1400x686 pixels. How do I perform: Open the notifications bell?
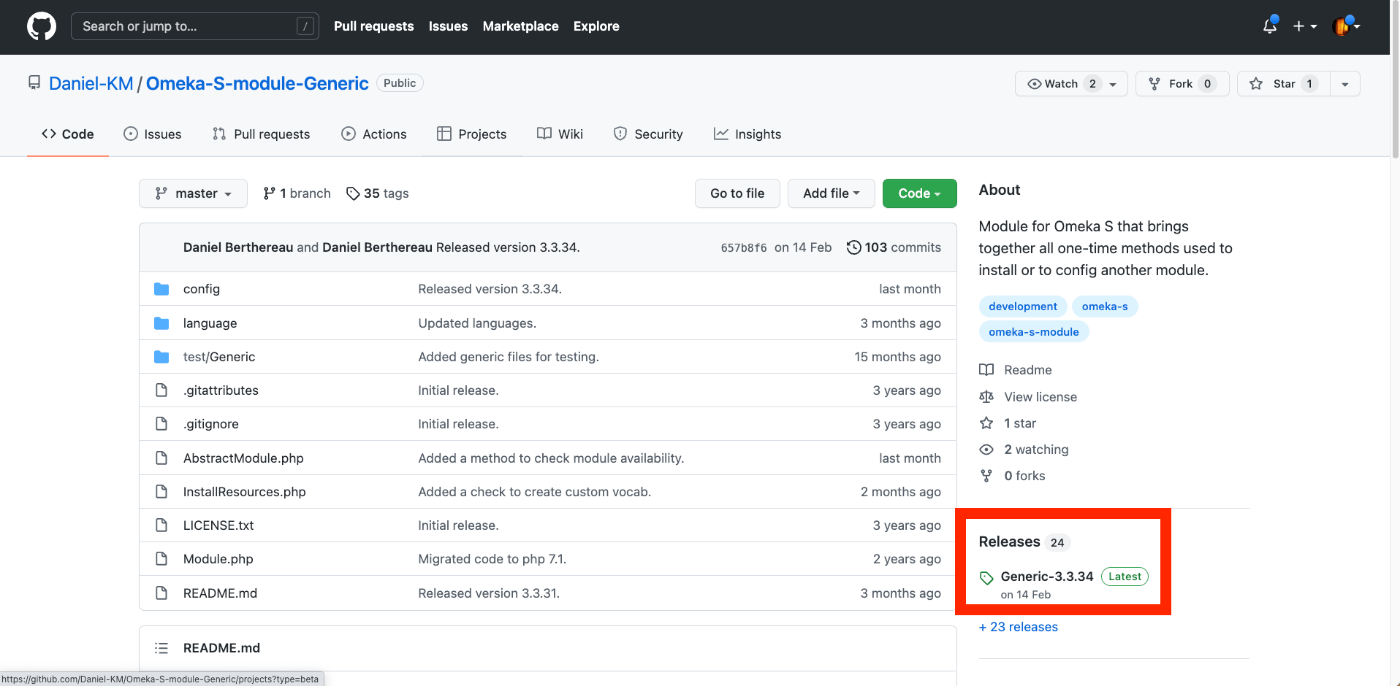(1270, 26)
